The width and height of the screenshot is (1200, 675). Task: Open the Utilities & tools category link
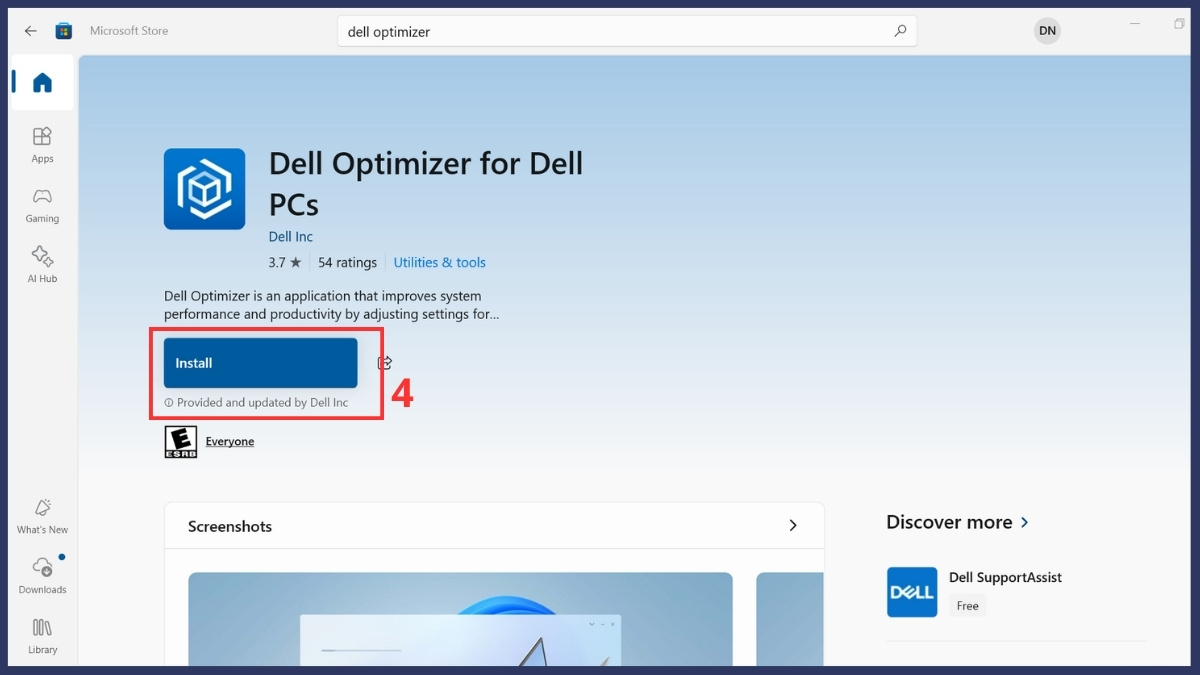tap(439, 263)
